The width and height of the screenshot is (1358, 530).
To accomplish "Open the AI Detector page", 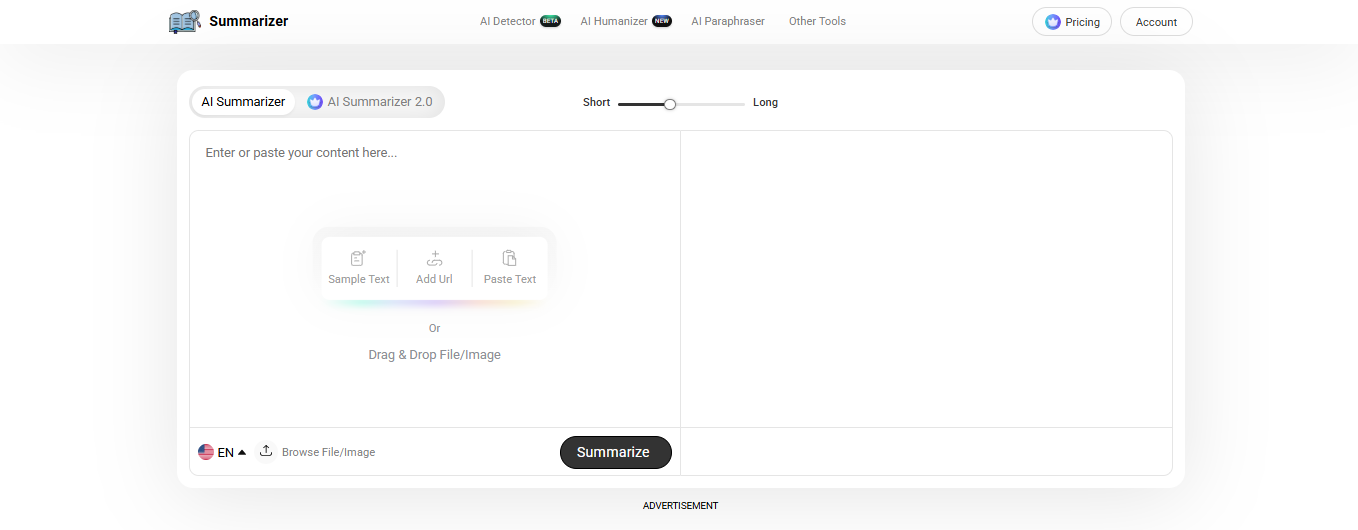I will pos(508,21).
